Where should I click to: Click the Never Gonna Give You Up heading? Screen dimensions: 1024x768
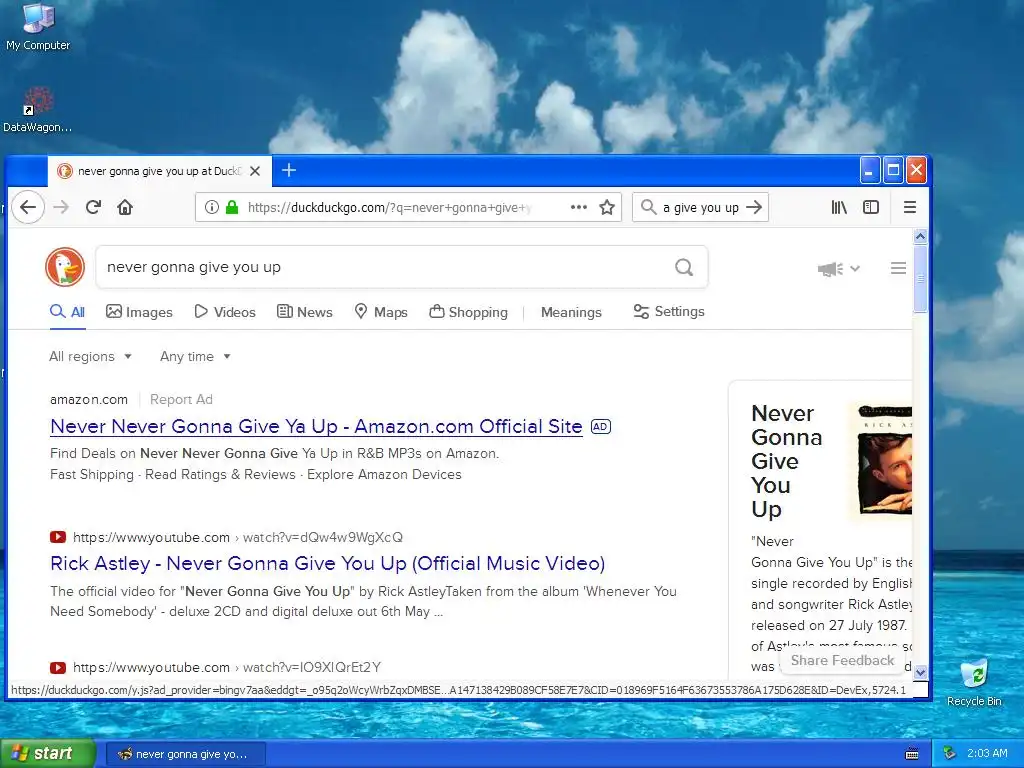click(x=786, y=461)
